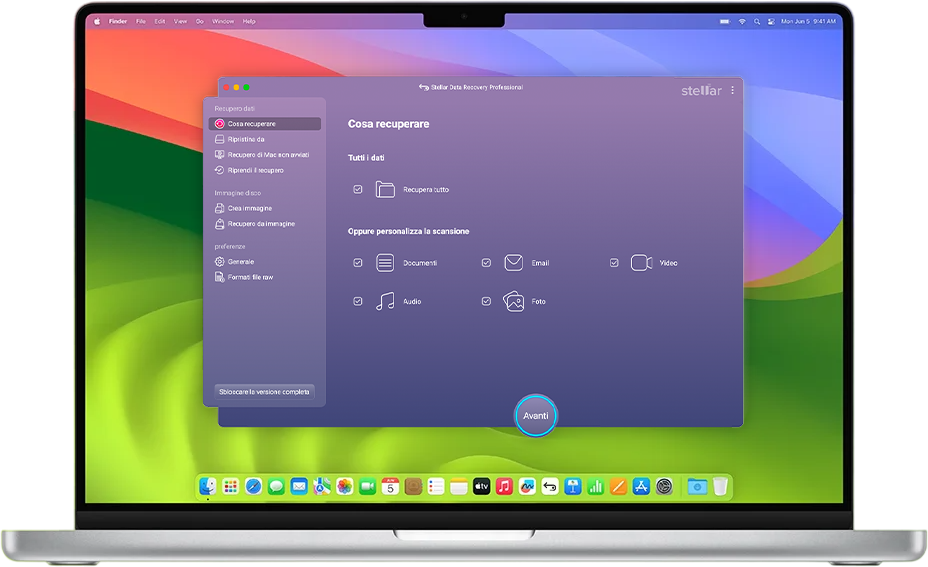Click the battery icon in menu bar
The width and height of the screenshot is (928, 567).
725,21
